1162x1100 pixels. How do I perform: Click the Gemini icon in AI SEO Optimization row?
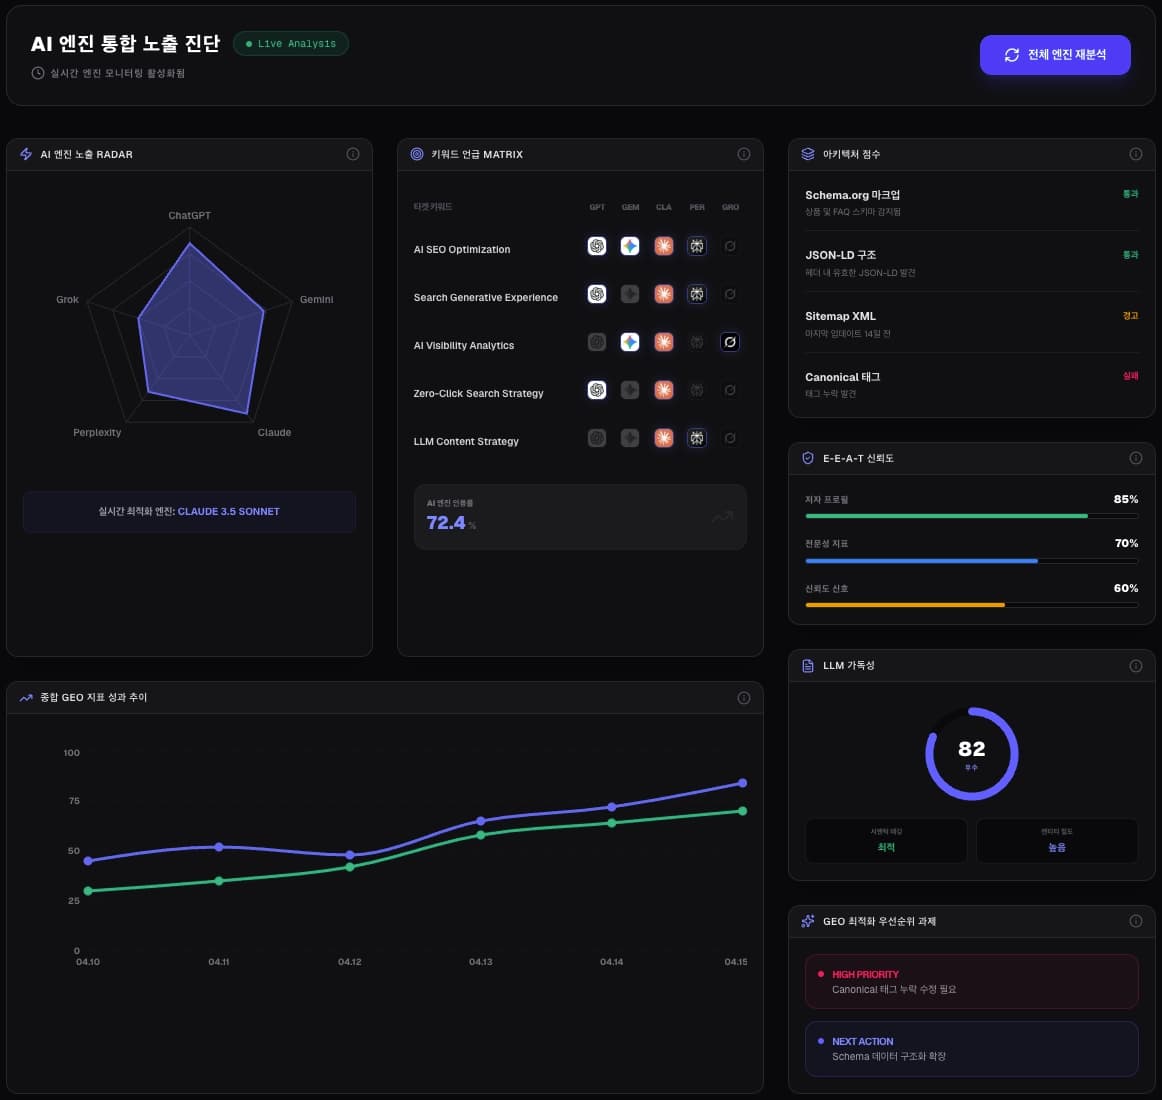point(630,246)
